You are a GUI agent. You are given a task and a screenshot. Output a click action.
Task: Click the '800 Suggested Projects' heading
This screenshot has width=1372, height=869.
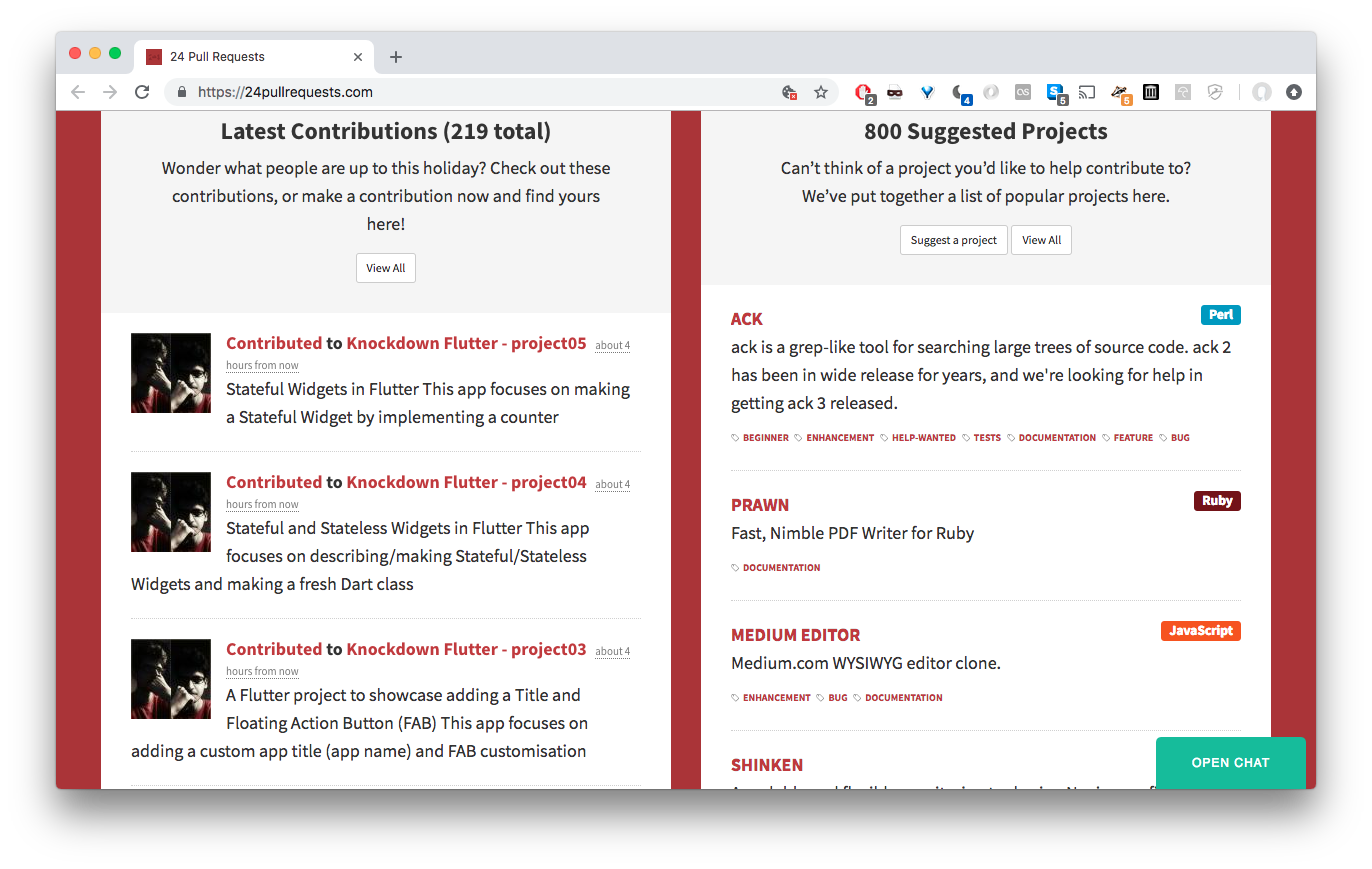point(986,131)
